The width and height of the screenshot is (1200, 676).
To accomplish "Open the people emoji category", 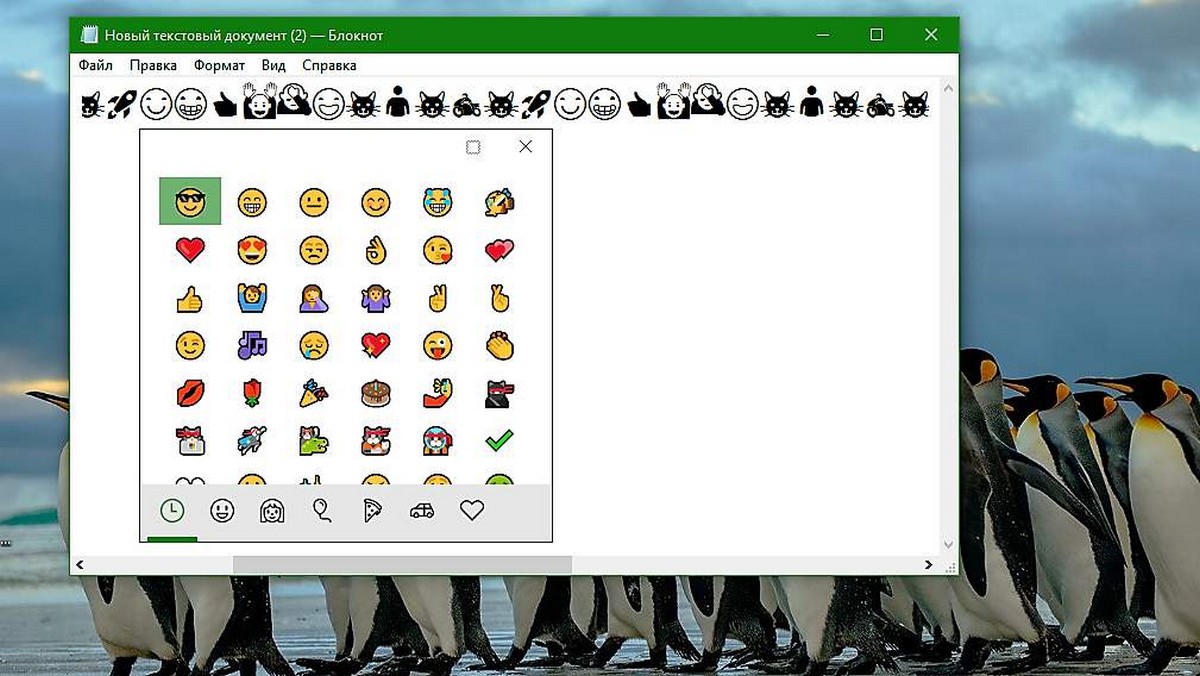I will [x=272, y=511].
